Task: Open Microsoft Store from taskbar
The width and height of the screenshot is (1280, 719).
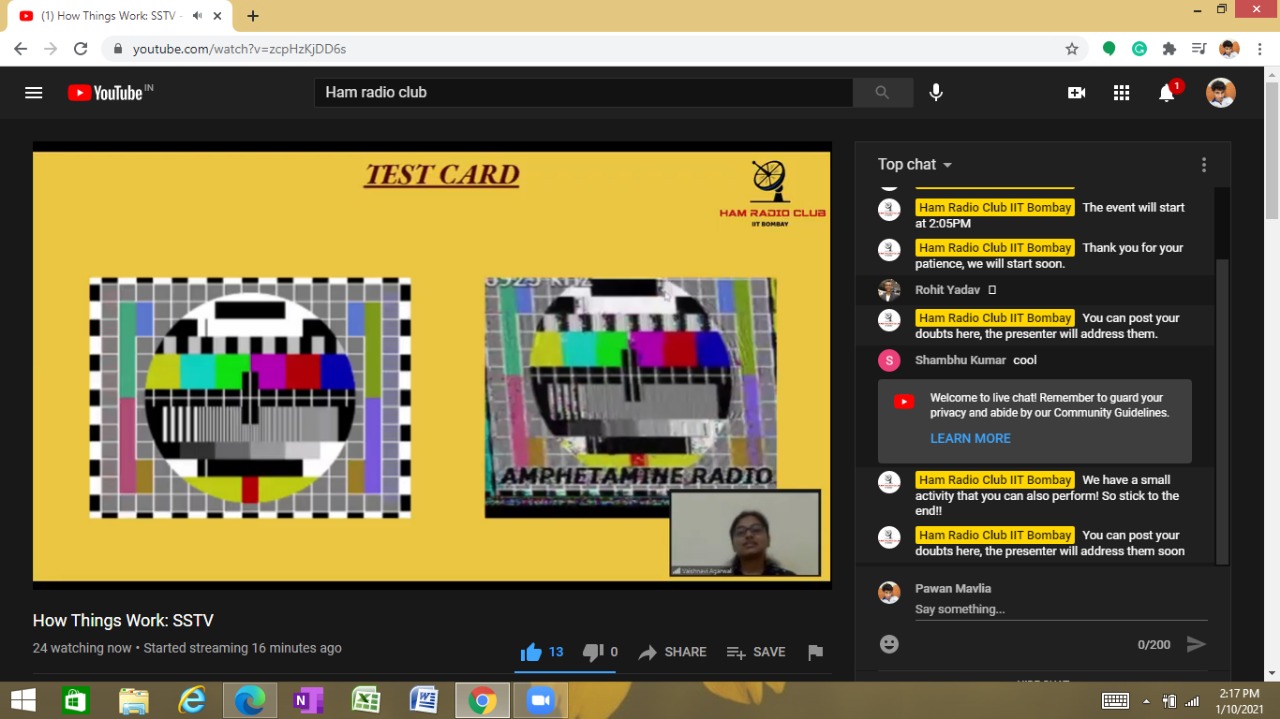Action: pyautogui.click(x=76, y=700)
